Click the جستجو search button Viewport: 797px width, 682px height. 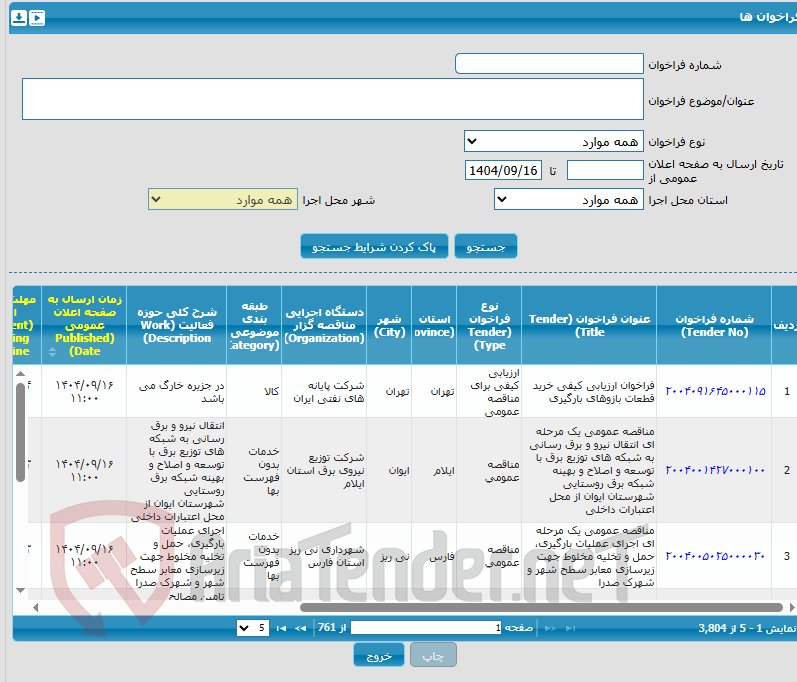(x=485, y=246)
